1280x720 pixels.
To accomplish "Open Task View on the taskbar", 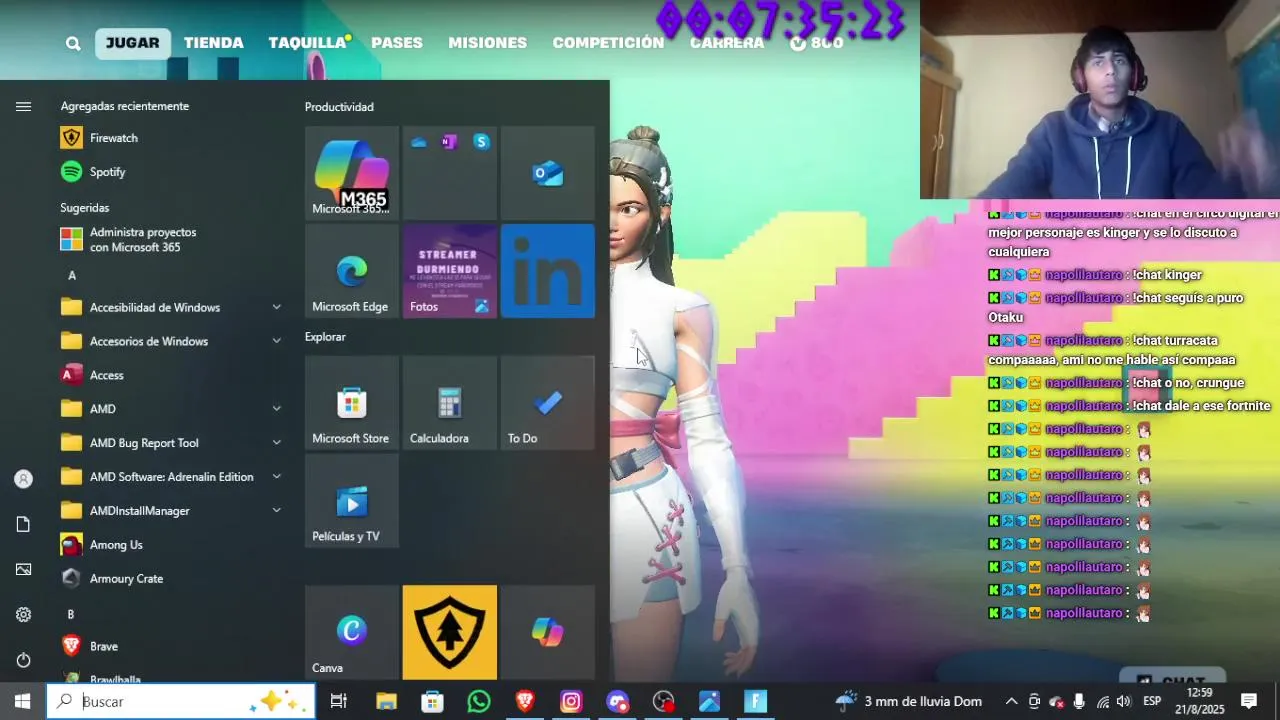I will [x=339, y=702].
